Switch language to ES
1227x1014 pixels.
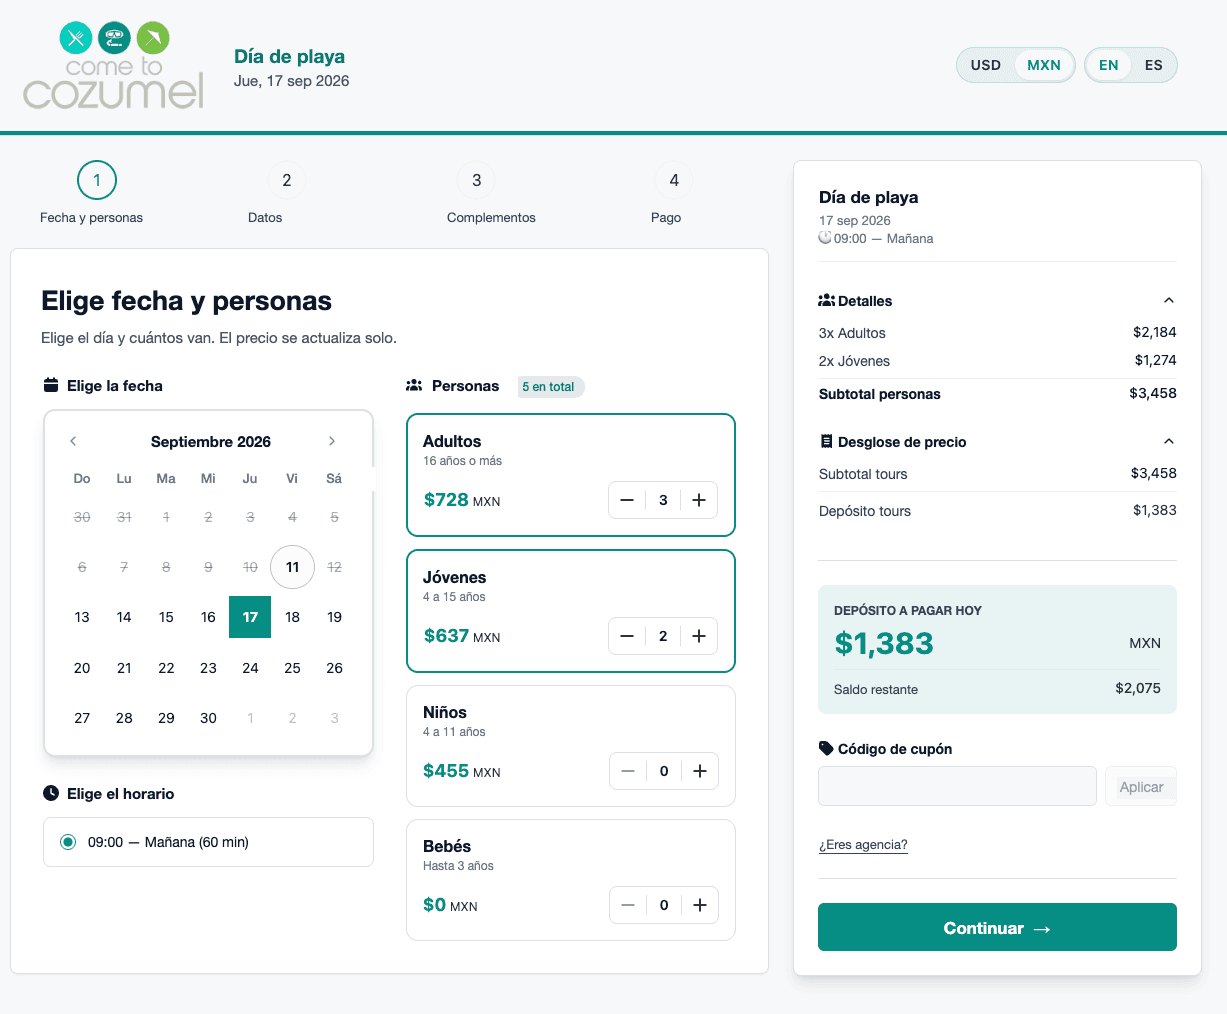1154,65
